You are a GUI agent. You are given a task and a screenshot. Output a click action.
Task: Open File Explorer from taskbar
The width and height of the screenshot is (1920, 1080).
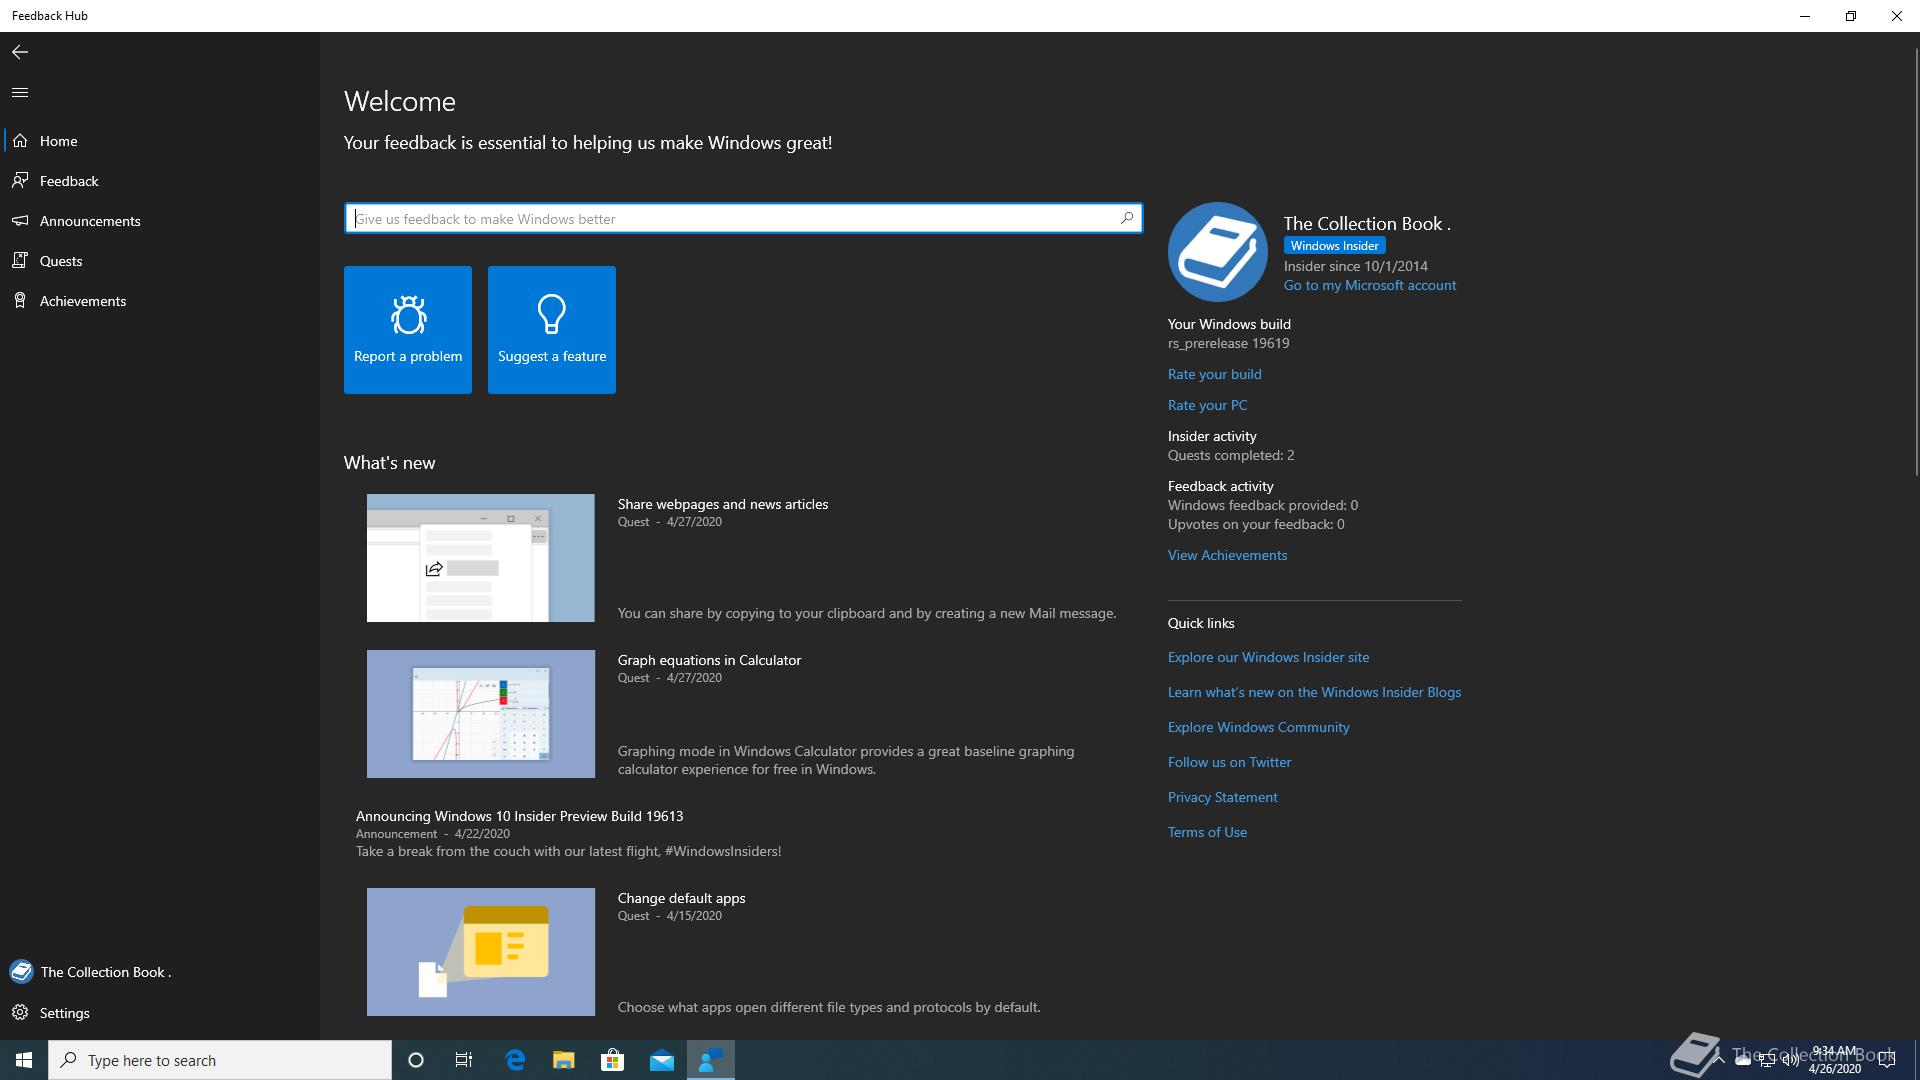[x=564, y=1060]
